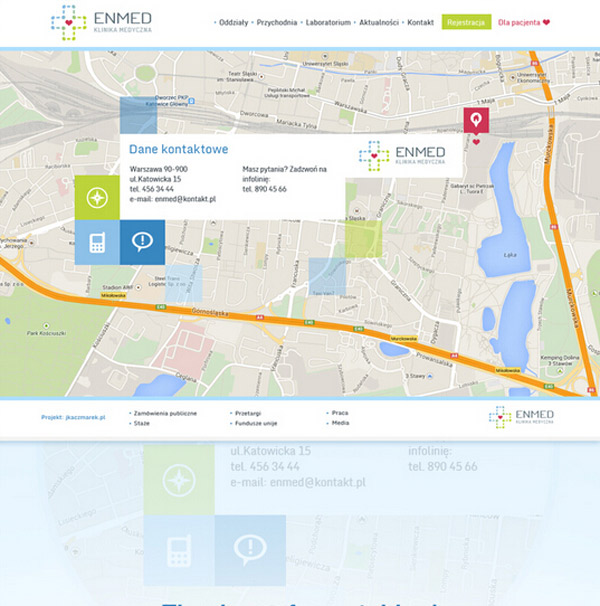Click the light blue mobile phone icon
Screen dimensions: 600x606
click(x=97, y=242)
